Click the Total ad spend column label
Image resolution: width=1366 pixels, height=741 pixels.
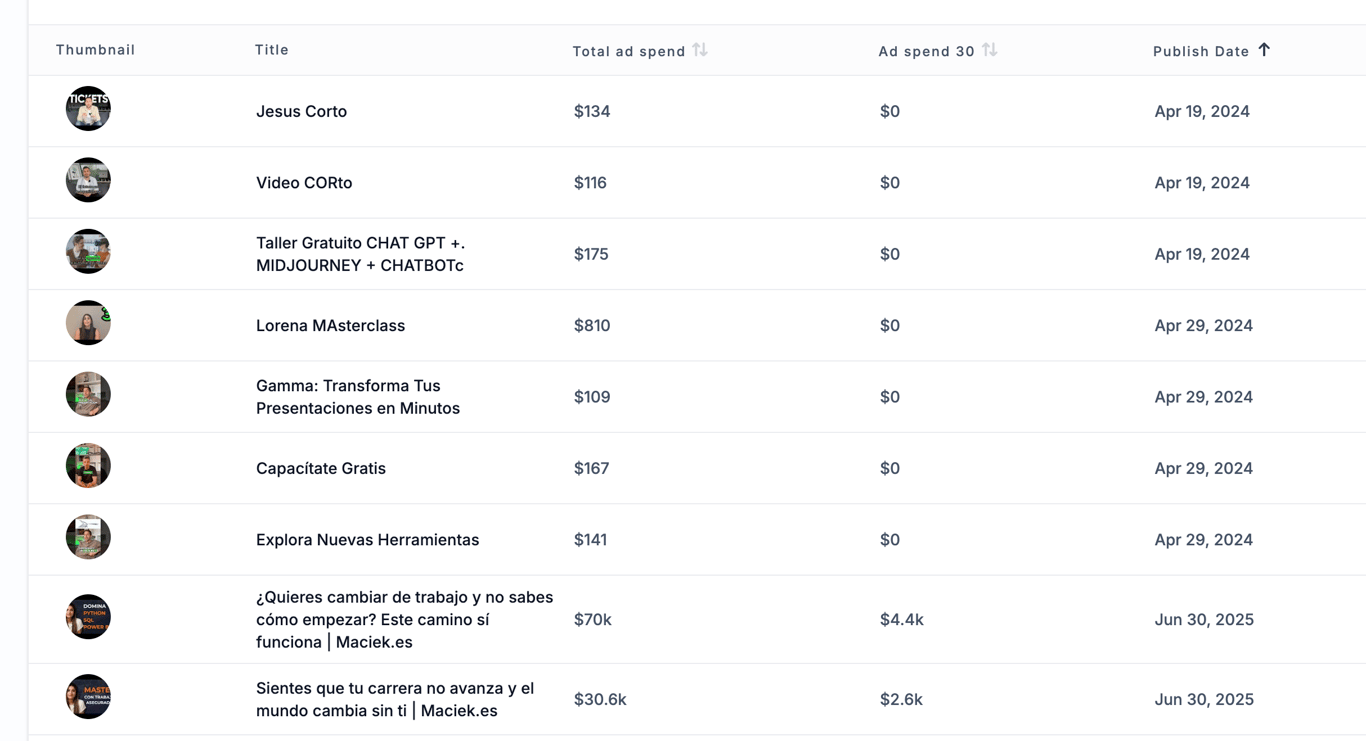[628, 51]
